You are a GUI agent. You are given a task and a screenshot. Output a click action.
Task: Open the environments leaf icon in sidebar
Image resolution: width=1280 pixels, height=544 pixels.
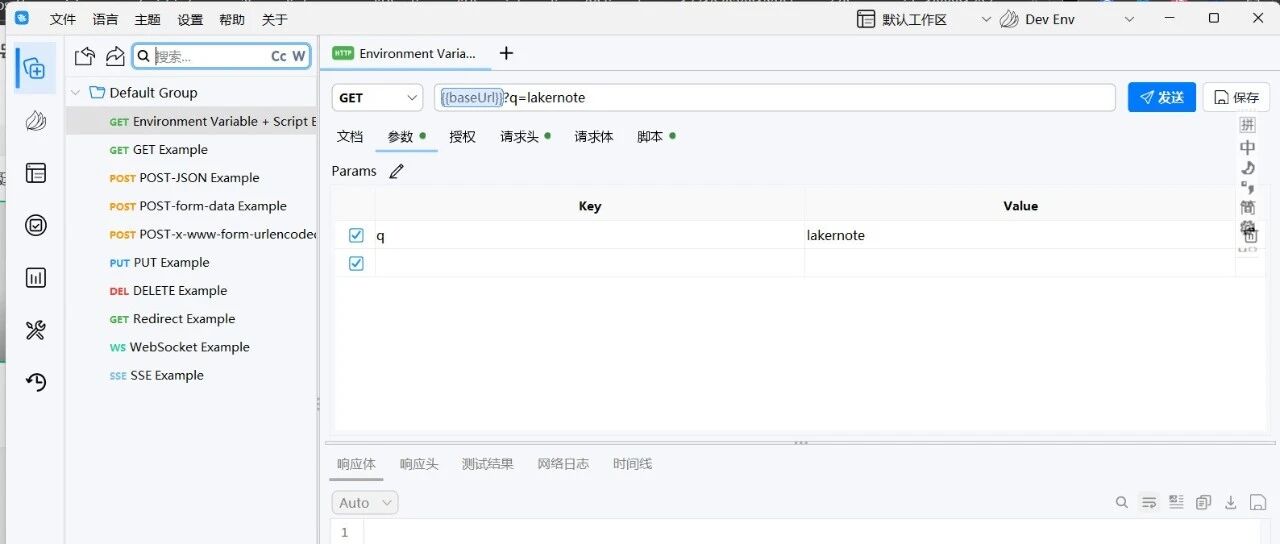[35, 121]
